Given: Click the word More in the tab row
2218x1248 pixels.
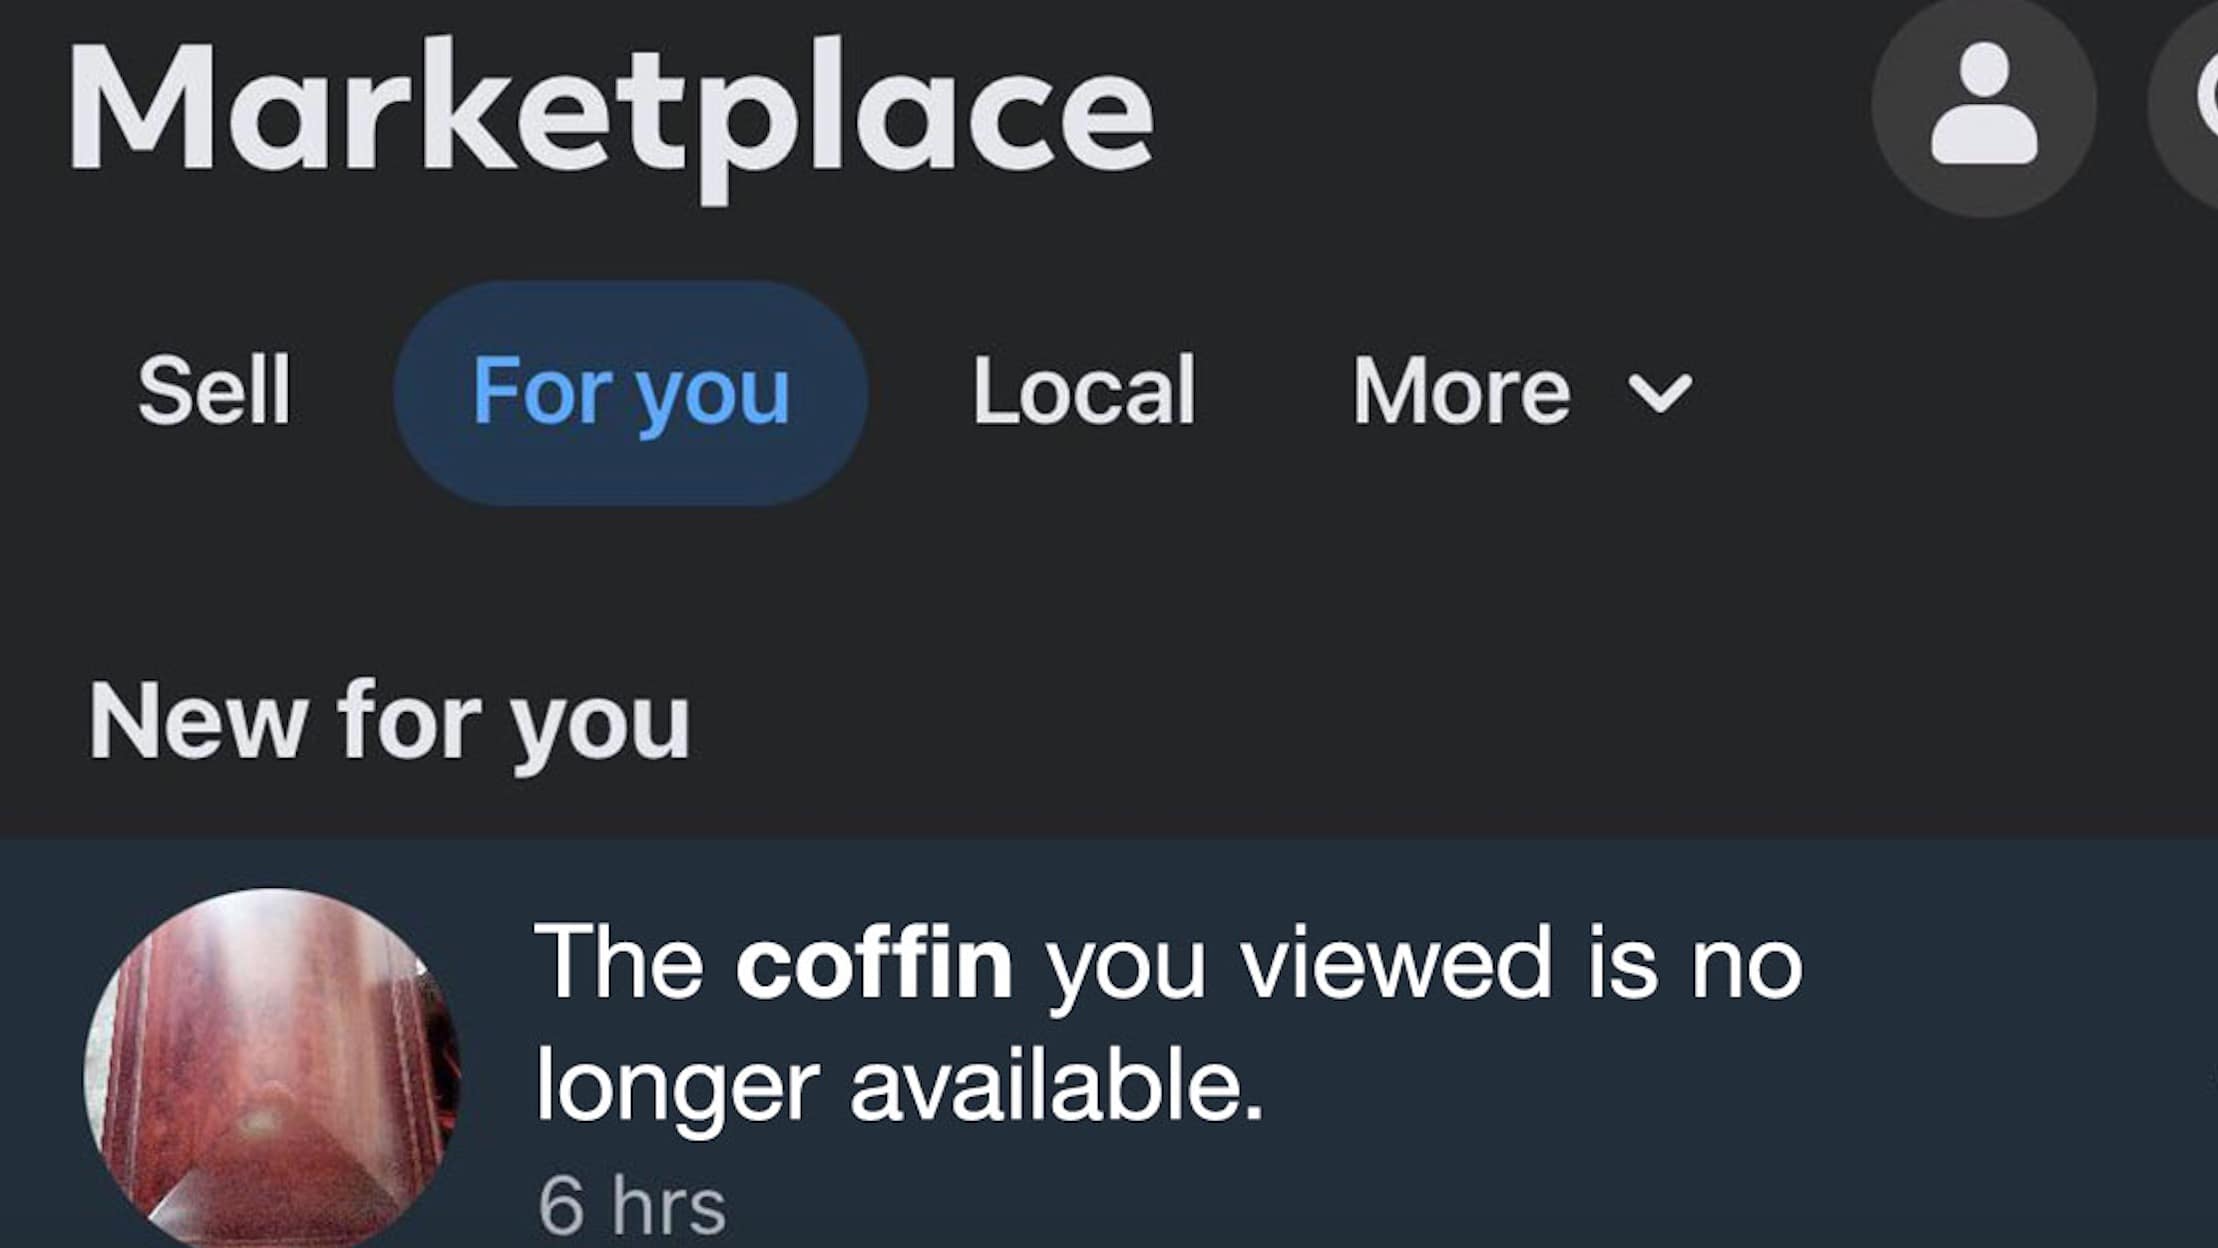Looking at the screenshot, I should point(1461,391).
